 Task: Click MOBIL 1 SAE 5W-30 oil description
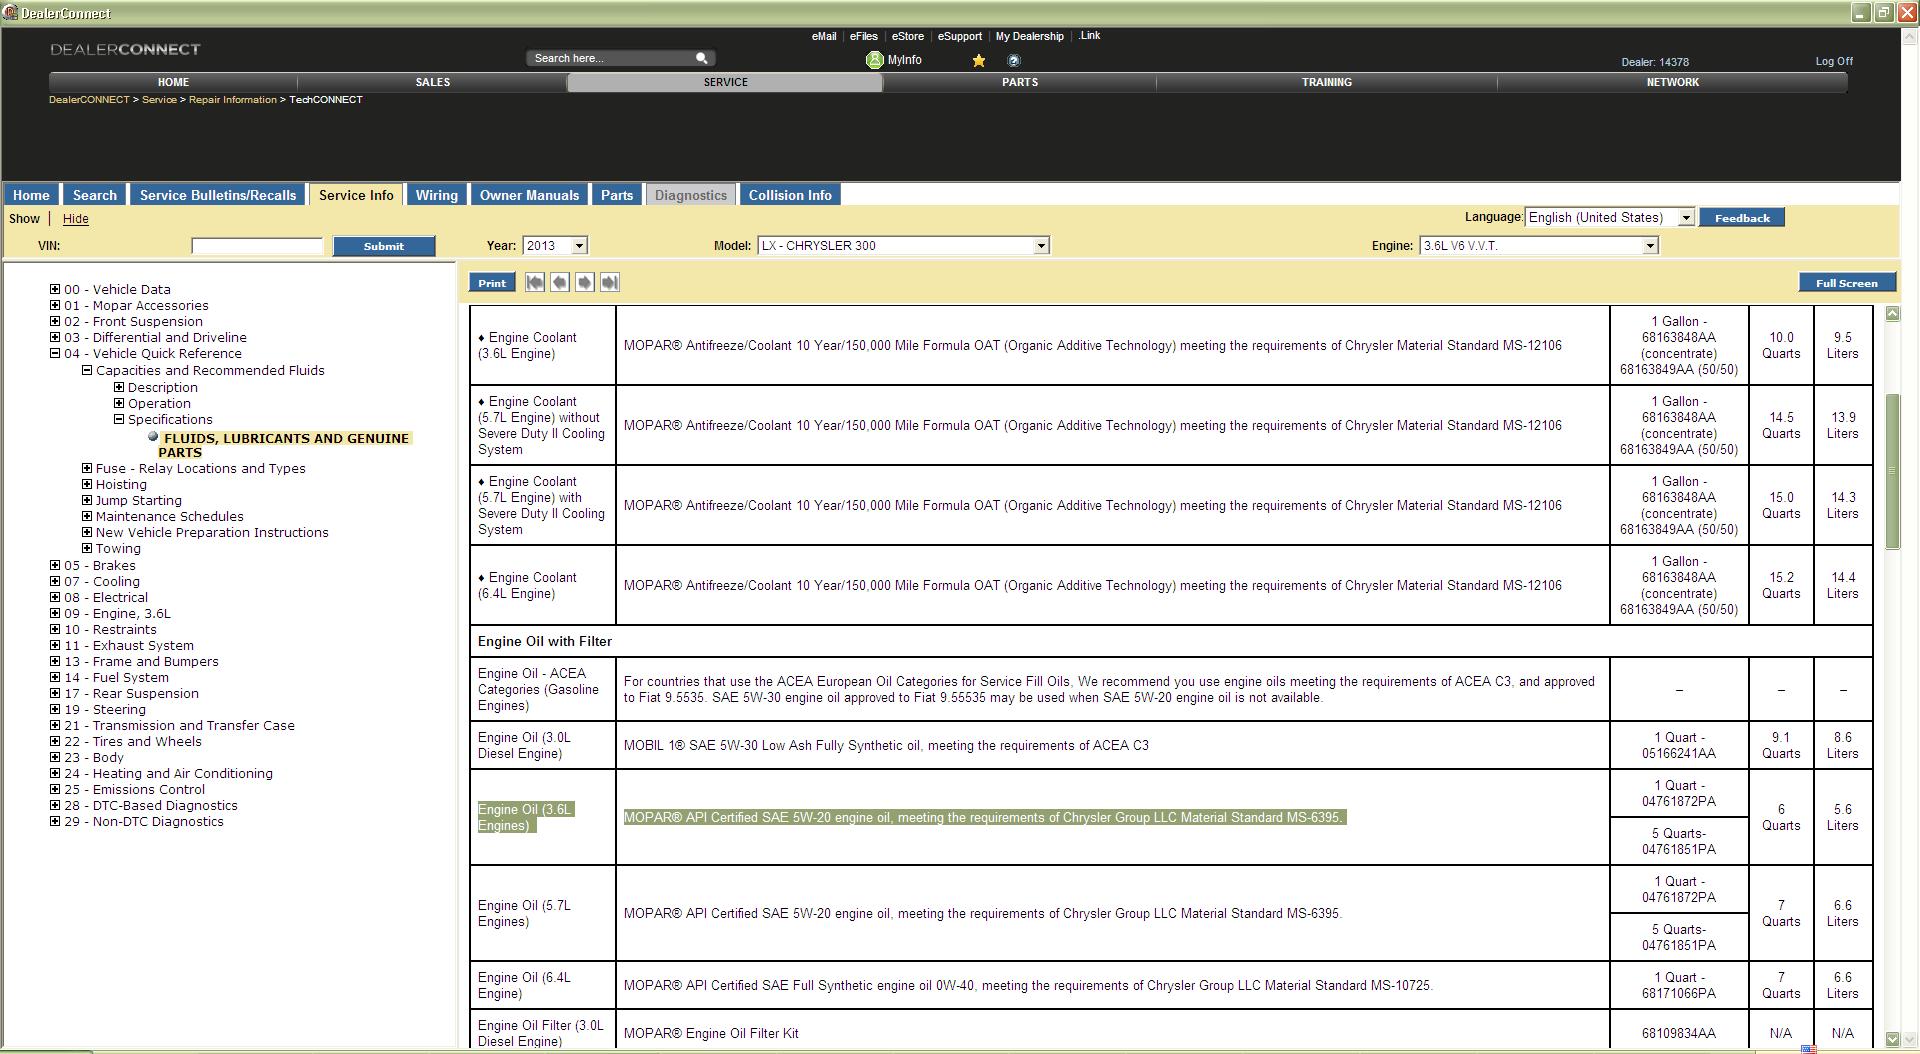pos(886,745)
